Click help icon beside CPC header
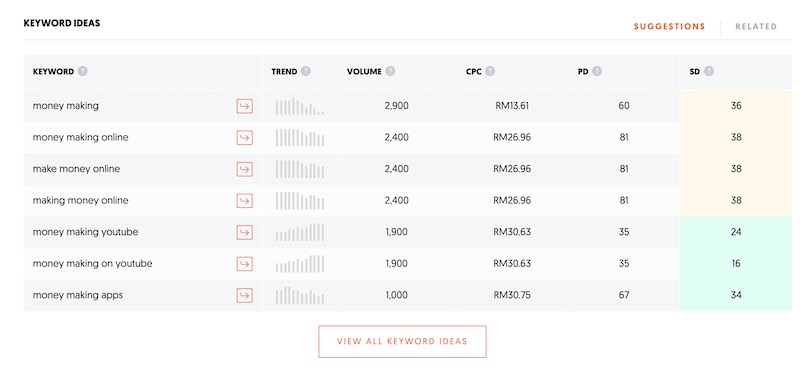Viewport: 800px width, 378px height. pyautogui.click(x=490, y=71)
